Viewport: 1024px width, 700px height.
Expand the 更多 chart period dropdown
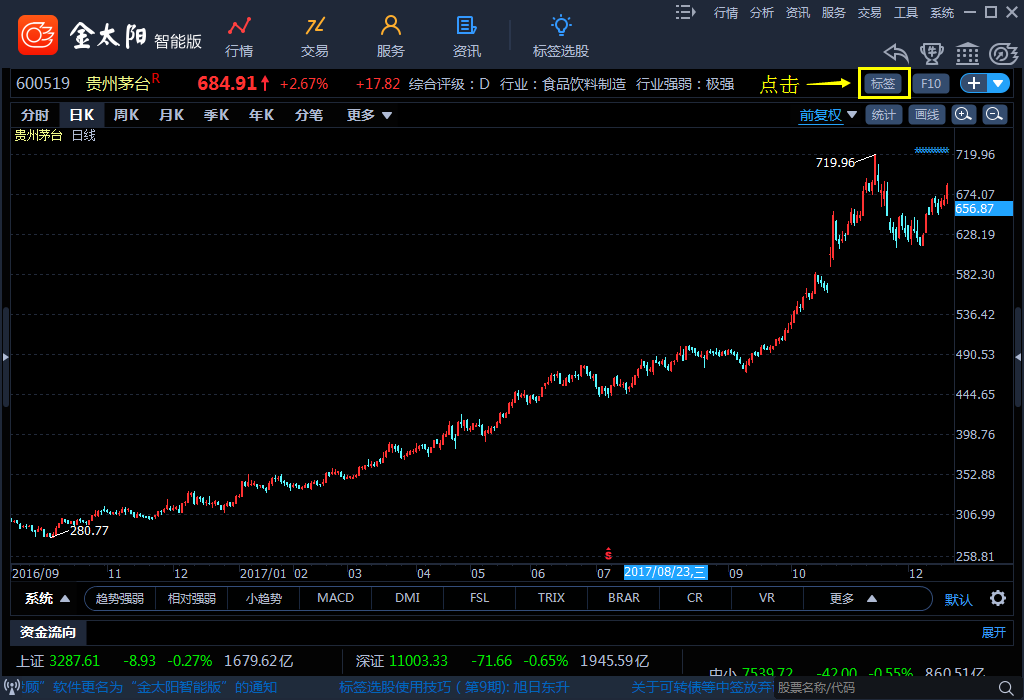pyautogui.click(x=369, y=115)
